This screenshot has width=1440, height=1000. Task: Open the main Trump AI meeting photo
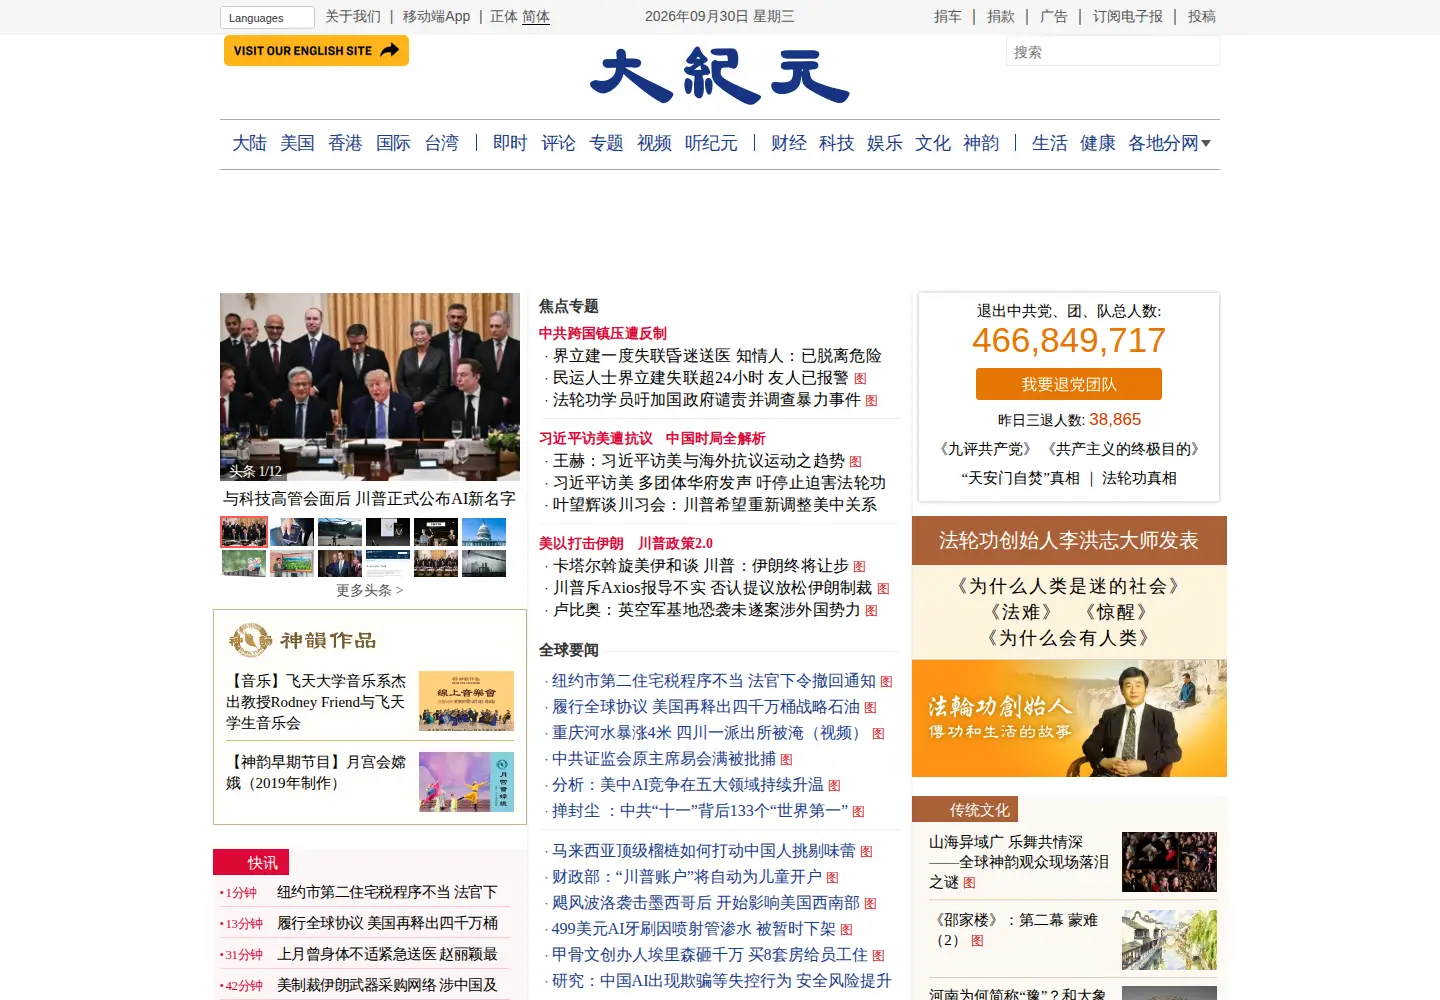[x=370, y=387]
